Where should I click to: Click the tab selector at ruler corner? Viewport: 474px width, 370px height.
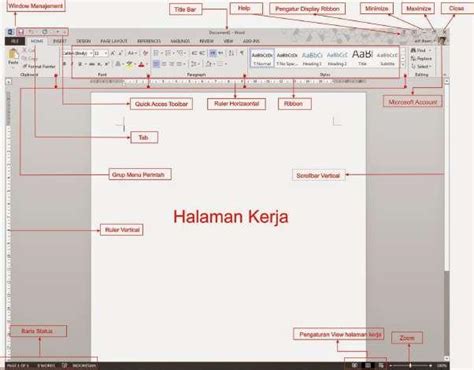[x=8, y=82]
